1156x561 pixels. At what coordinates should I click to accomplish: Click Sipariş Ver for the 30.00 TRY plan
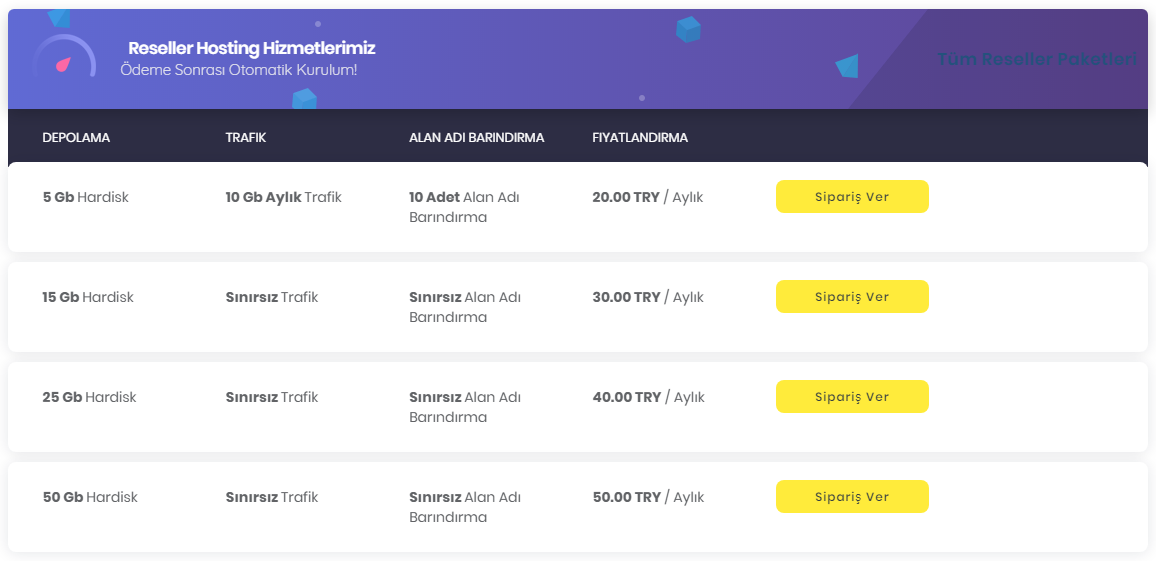click(852, 296)
